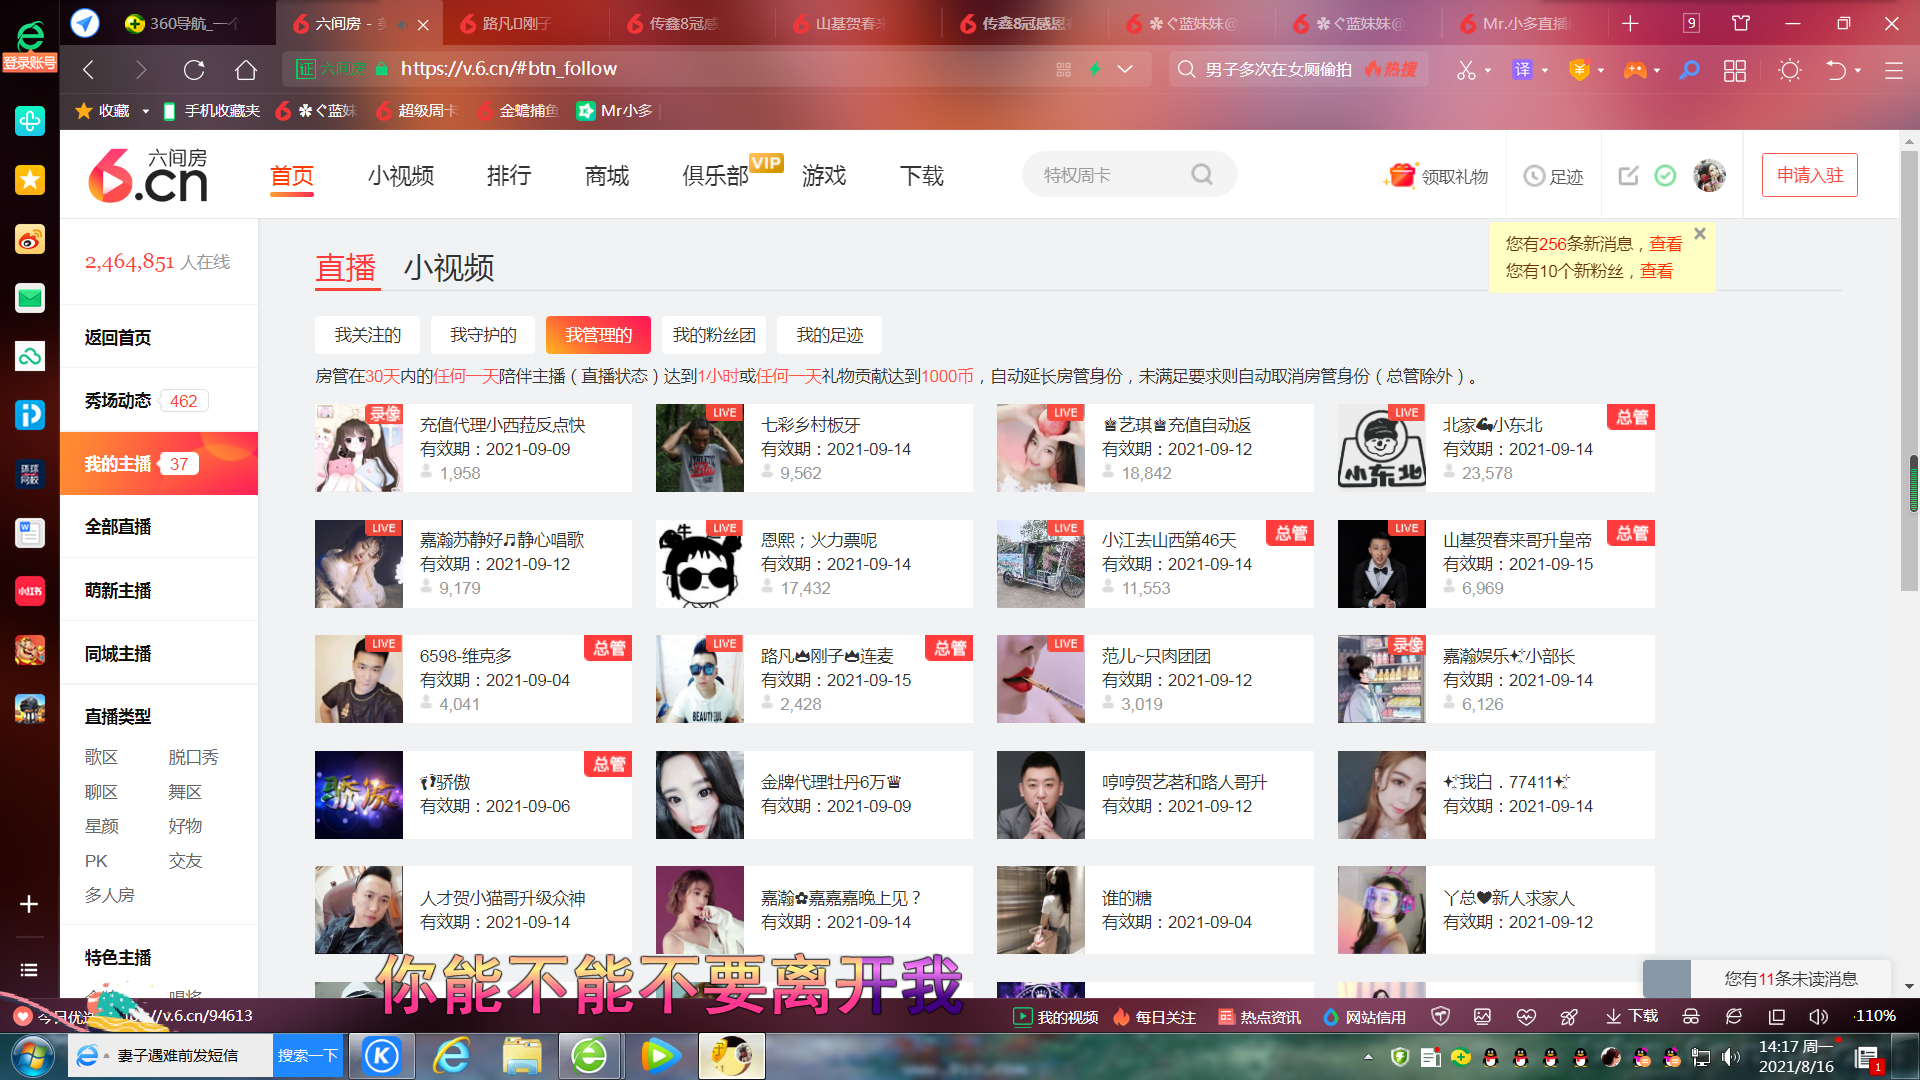Switch to the 我关注的 tab
This screenshot has width=1920, height=1080.
pos(368,335)
